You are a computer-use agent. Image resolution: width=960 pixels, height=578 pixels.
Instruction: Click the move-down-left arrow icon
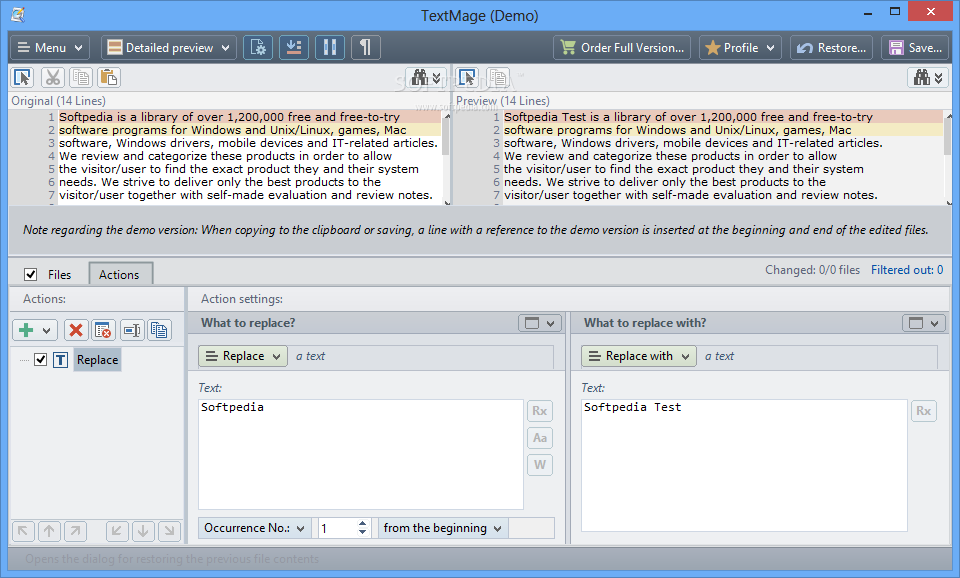(x=117, y=531)
